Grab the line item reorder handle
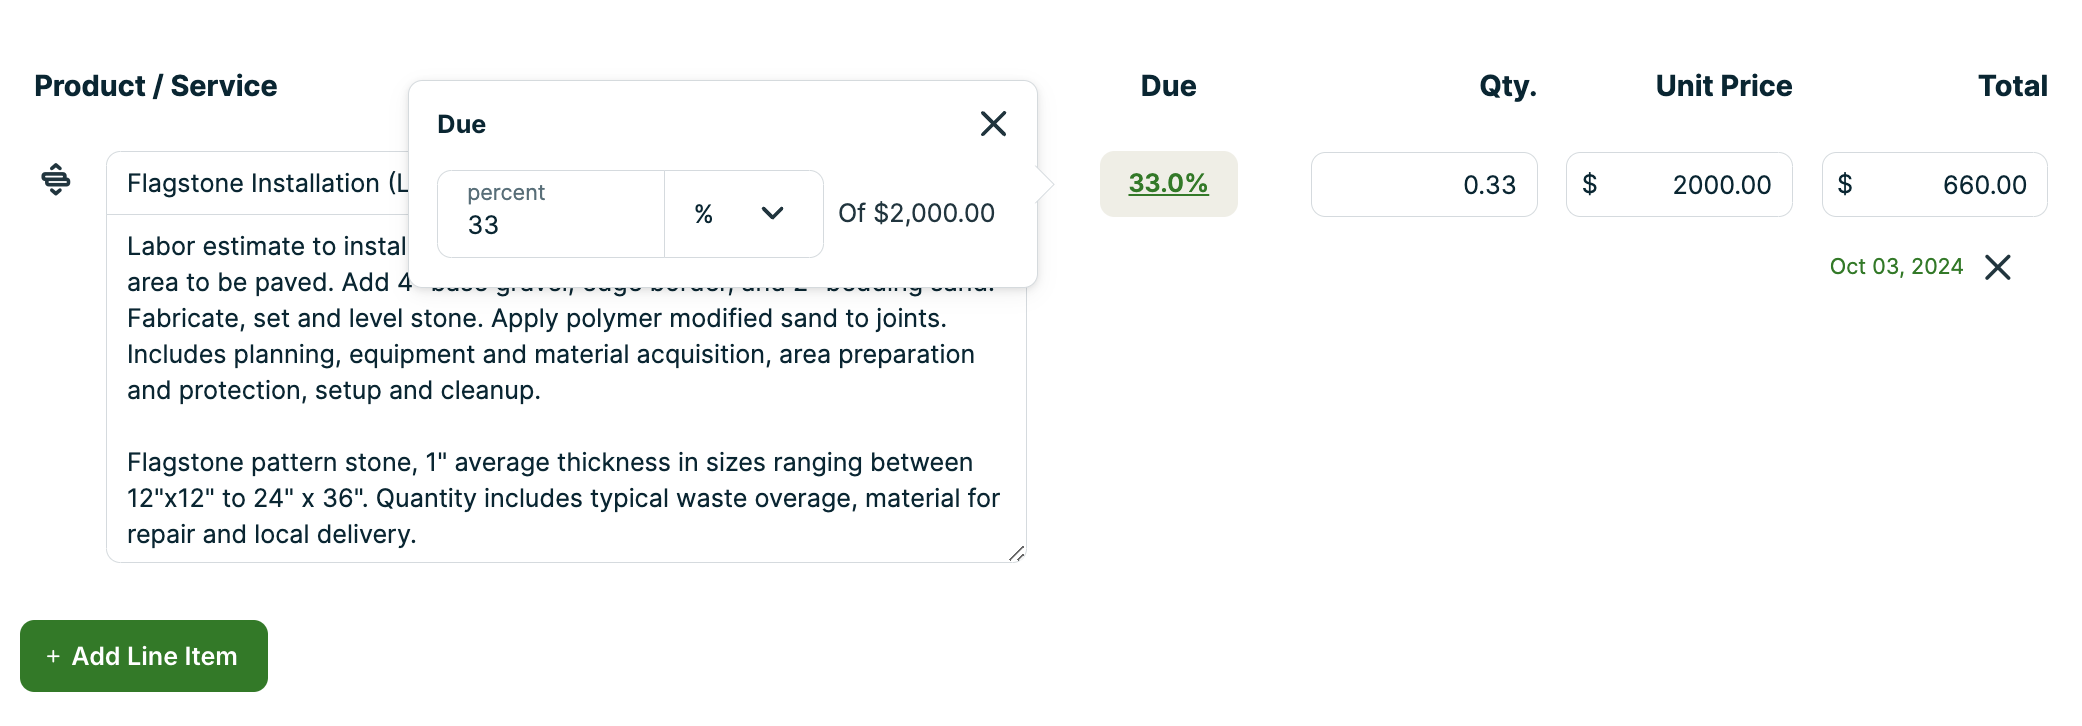The image size is (2082, 726). [56, 180]
